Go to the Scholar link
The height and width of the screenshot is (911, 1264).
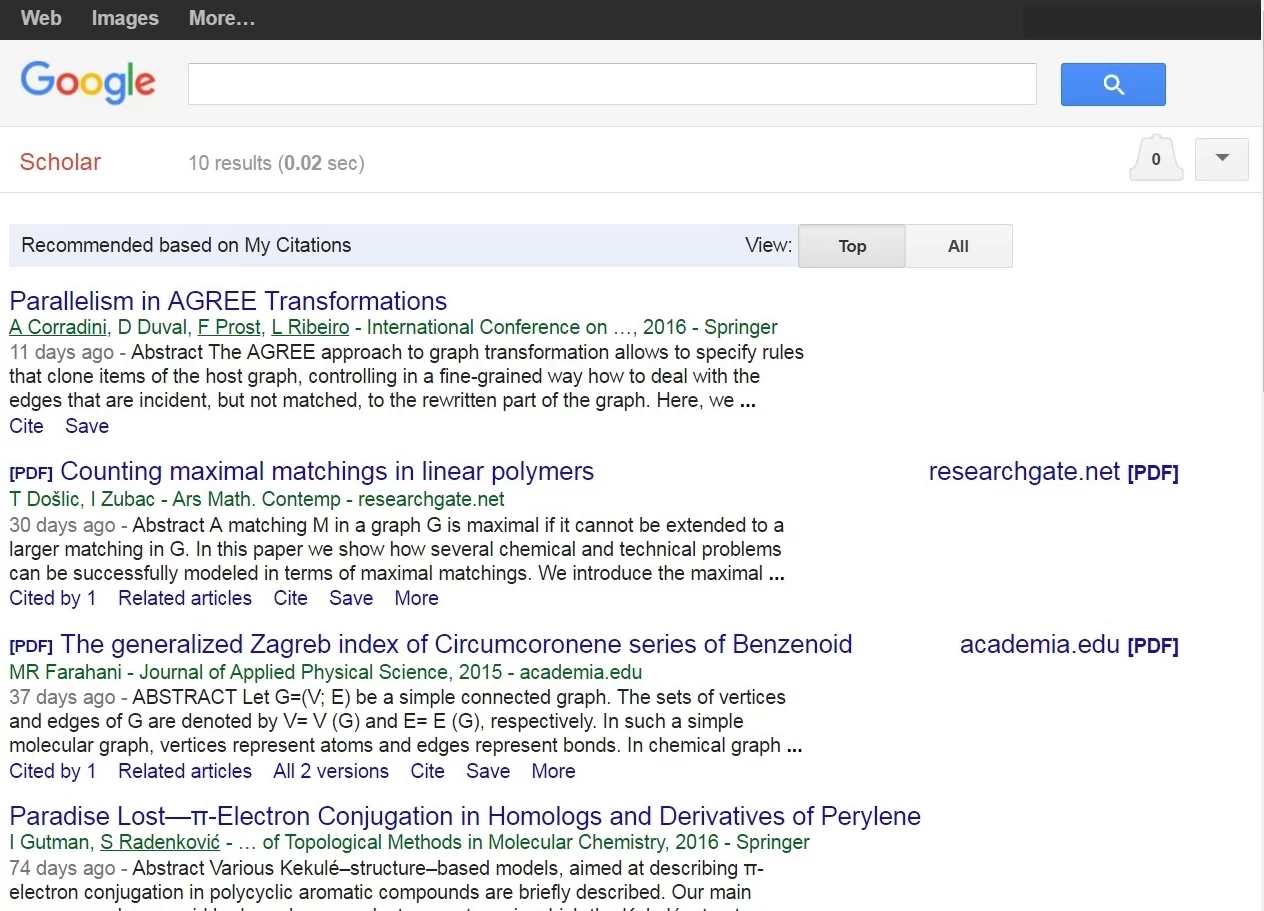[x=60, y=162]
